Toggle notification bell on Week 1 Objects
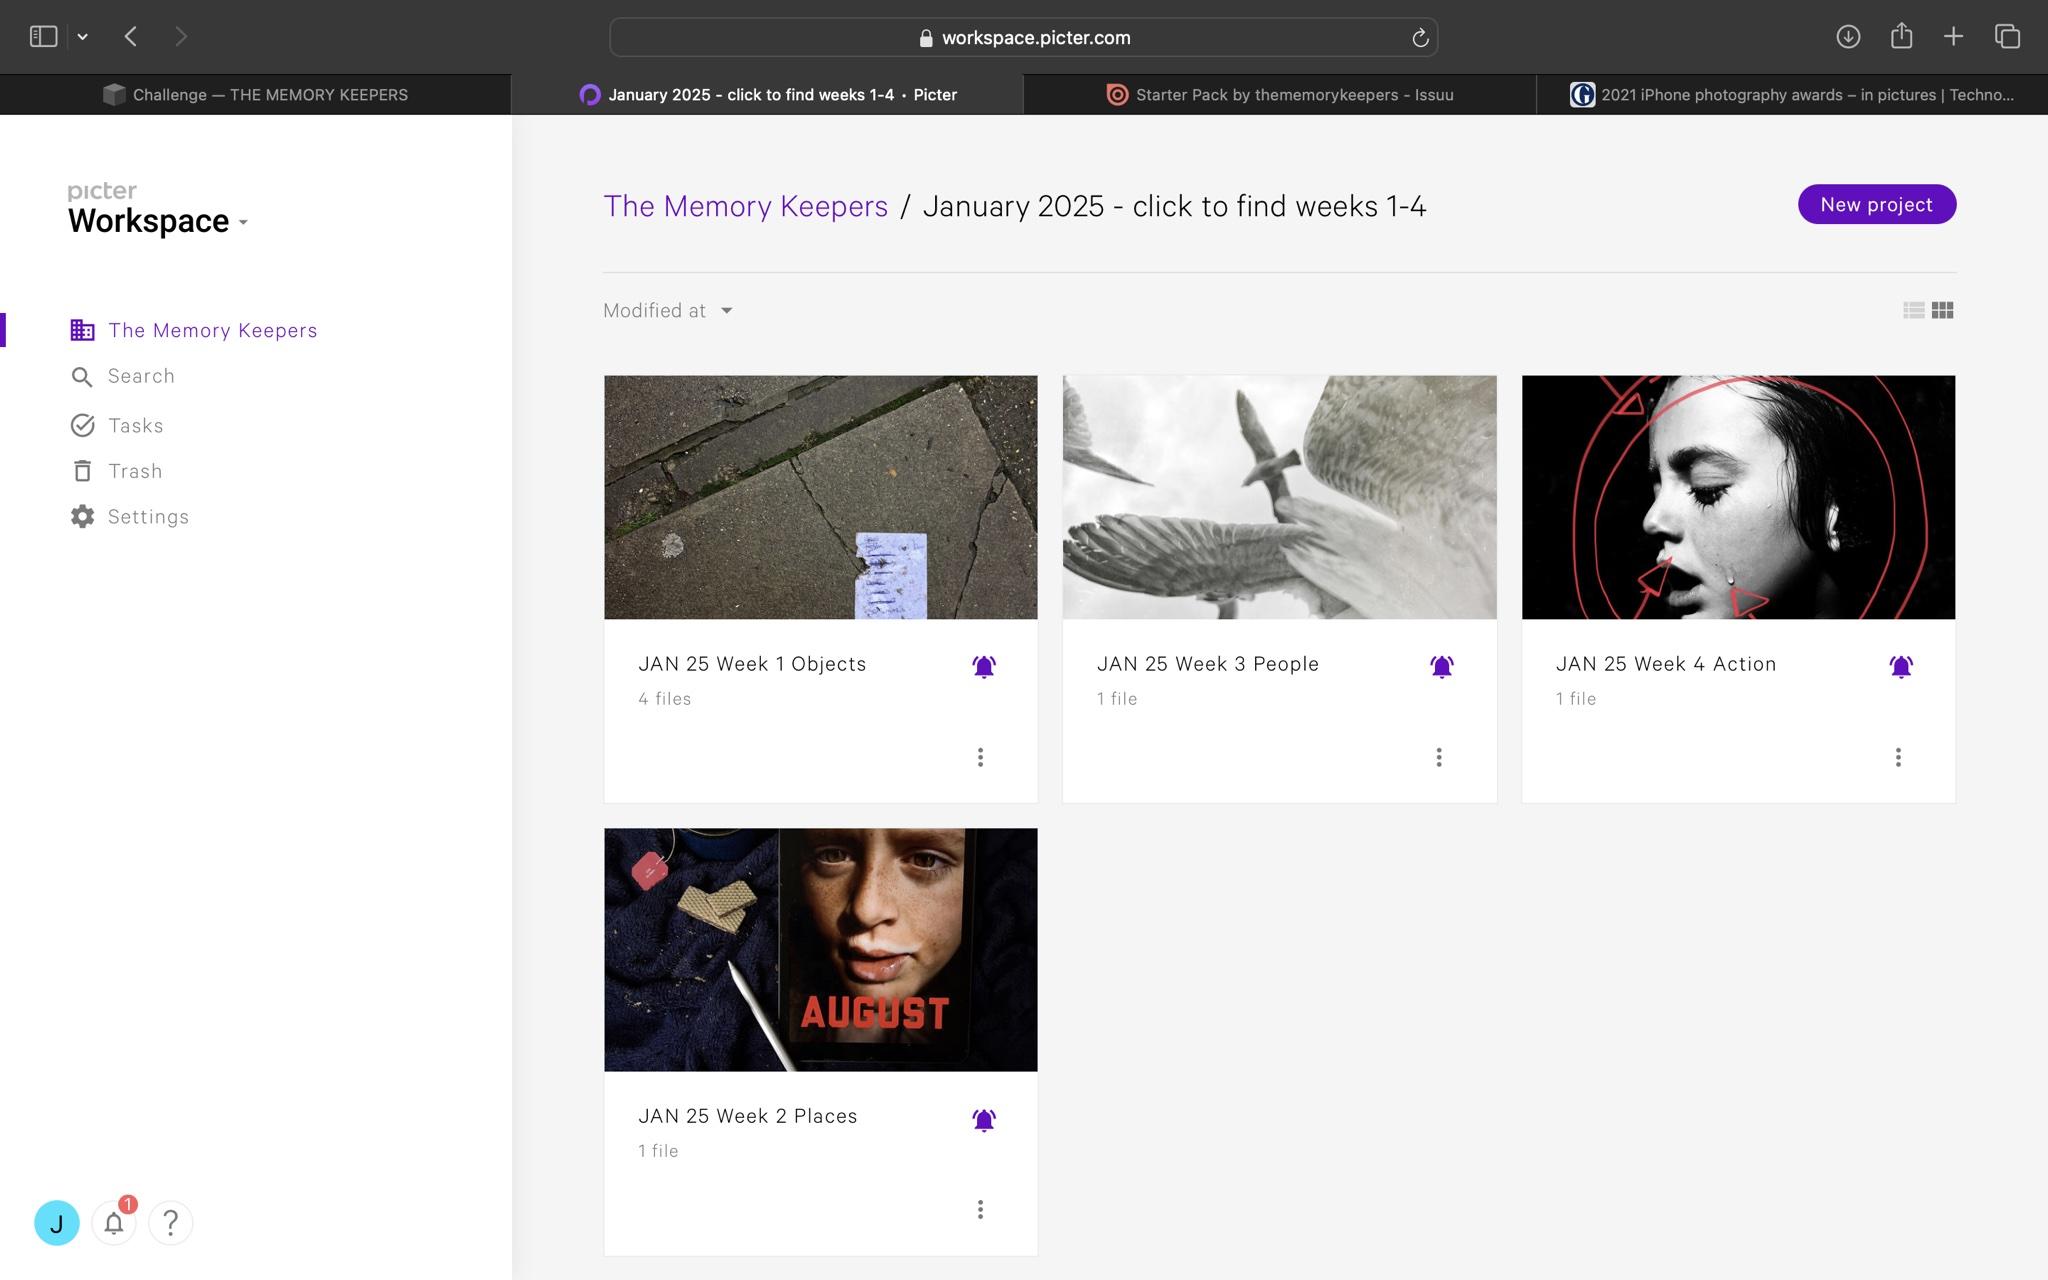This screenshot has width=2048, height=1280. (x=984, y=666)
